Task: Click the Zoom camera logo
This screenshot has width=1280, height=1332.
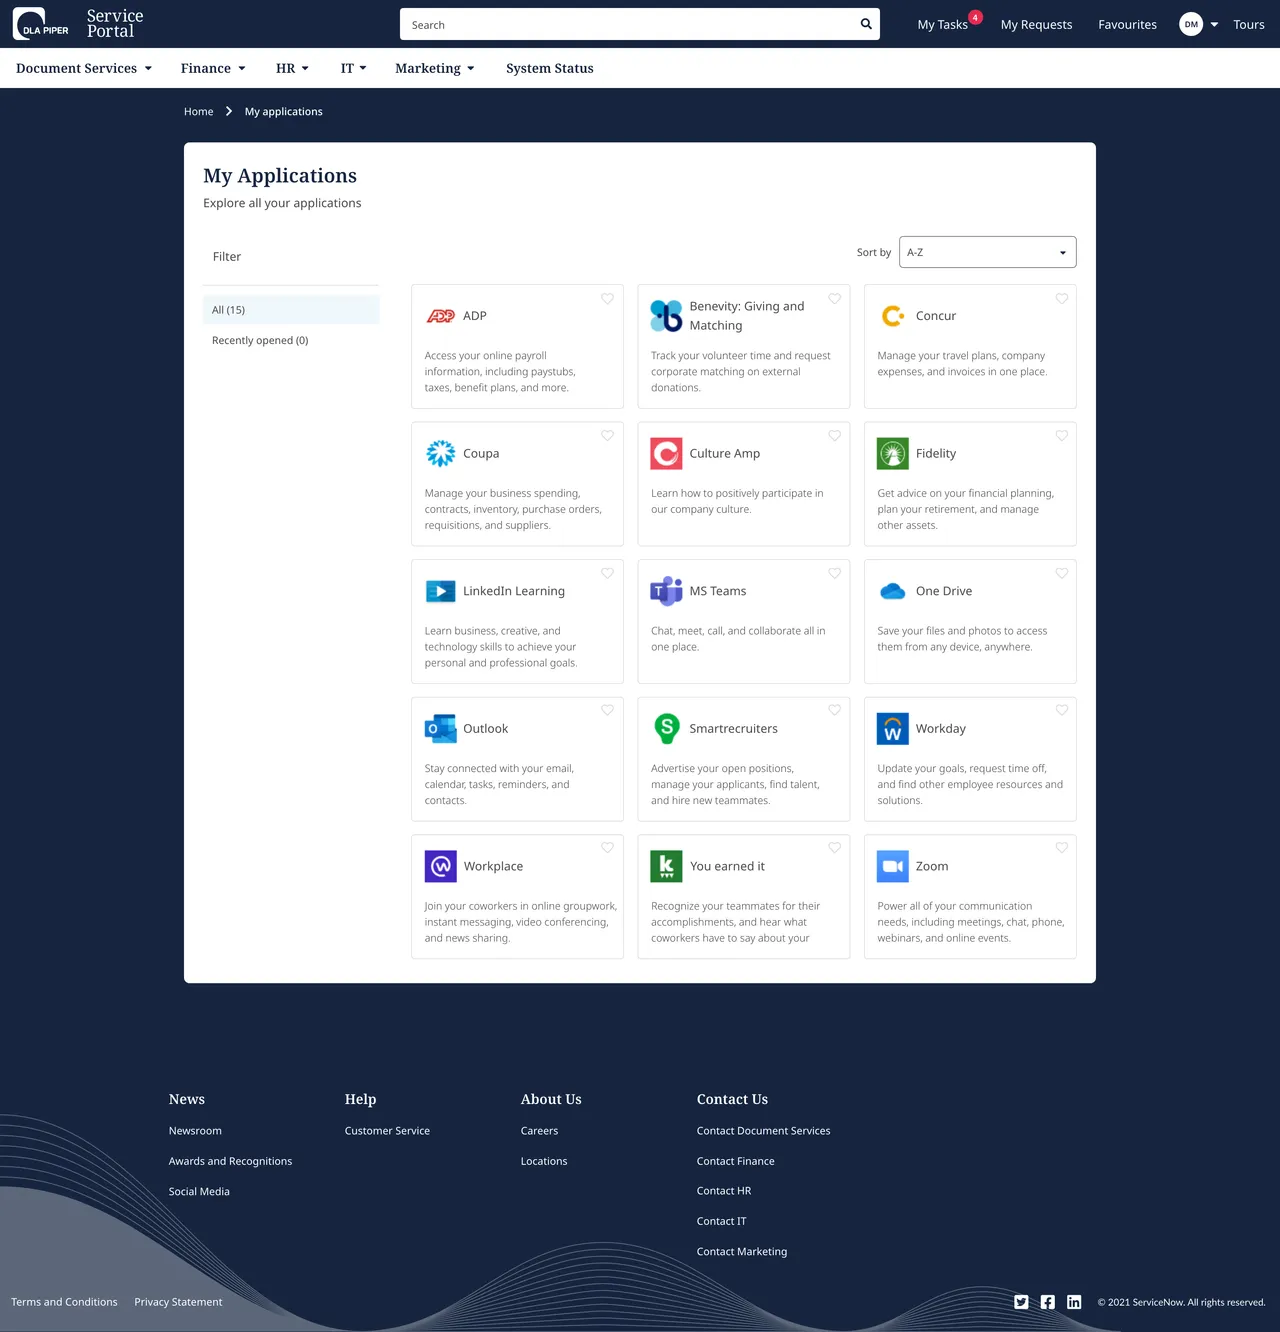Action: (892, 866)
